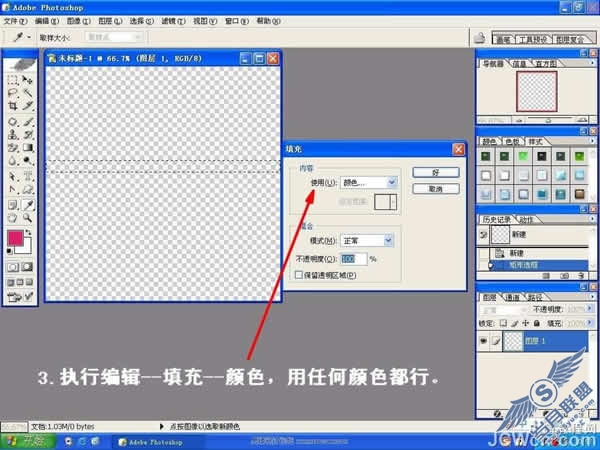
Task: Select the Crop tool
Action: [x=13, y=105]
